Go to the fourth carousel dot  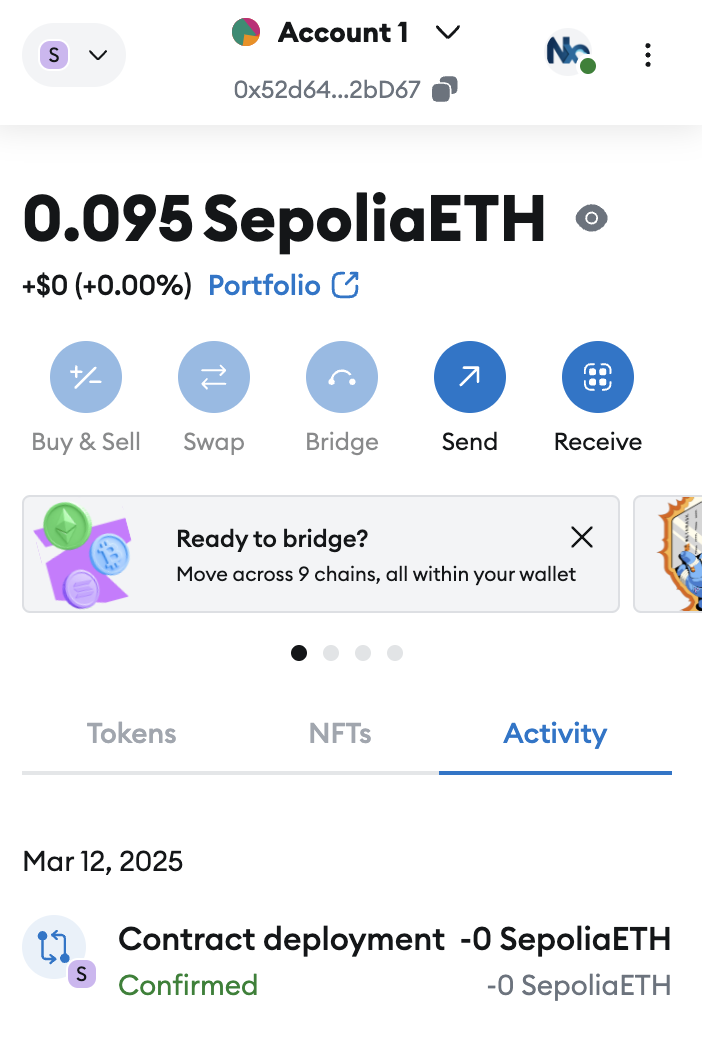pyautogui.click(x=395, y=653)
